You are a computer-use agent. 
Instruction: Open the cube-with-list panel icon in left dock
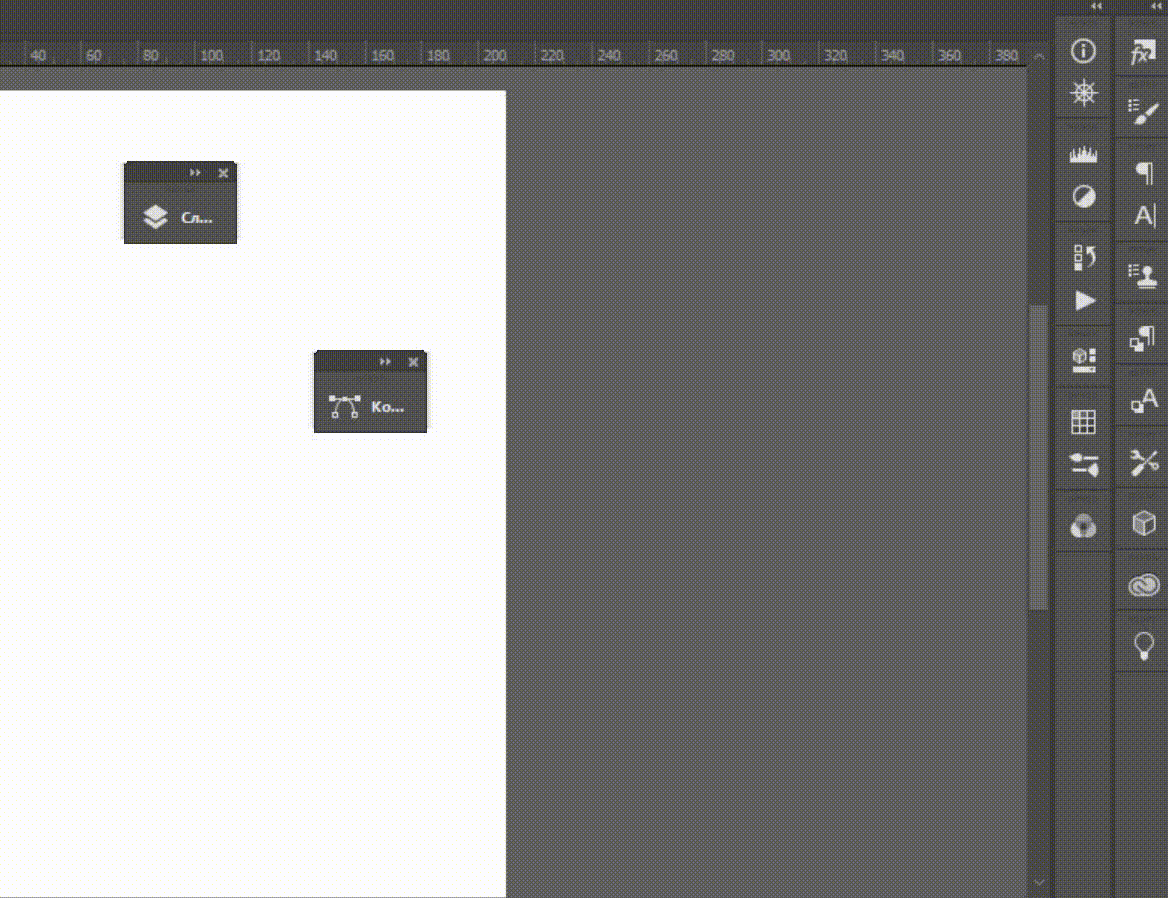tap(1083, 360)
